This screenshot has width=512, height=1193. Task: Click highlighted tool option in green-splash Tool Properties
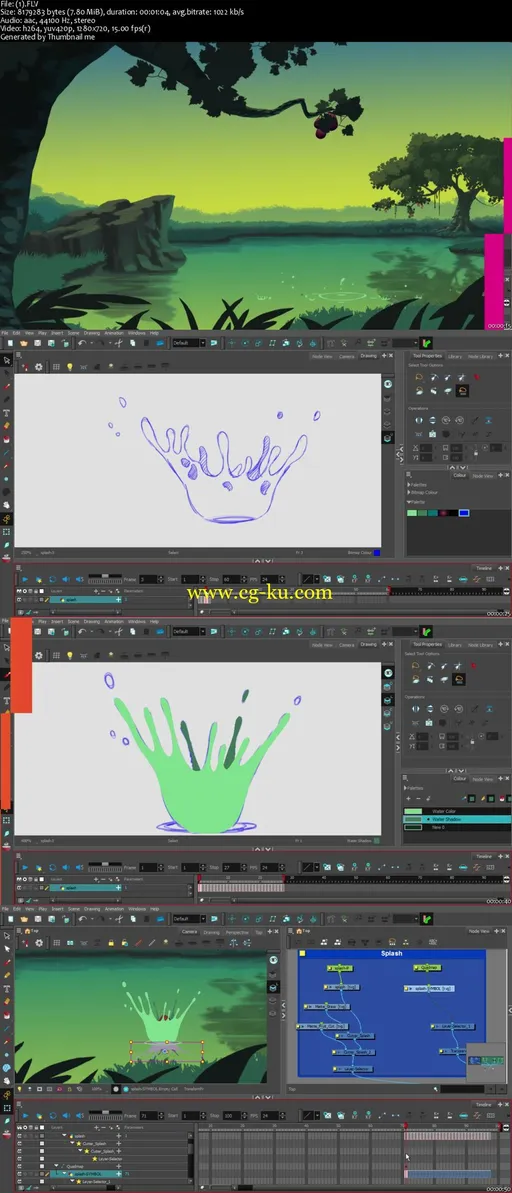tap(459, 679)
